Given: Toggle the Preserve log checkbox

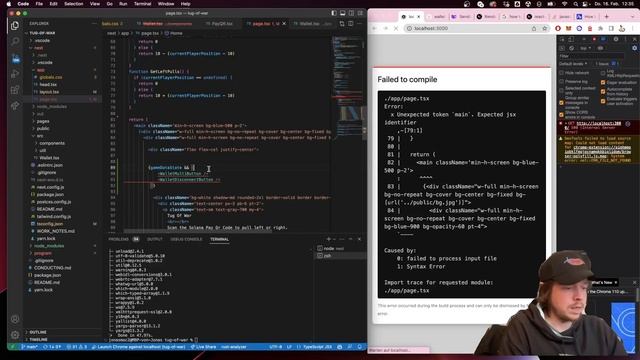Looking at the screenshot, I should [562, 82].
